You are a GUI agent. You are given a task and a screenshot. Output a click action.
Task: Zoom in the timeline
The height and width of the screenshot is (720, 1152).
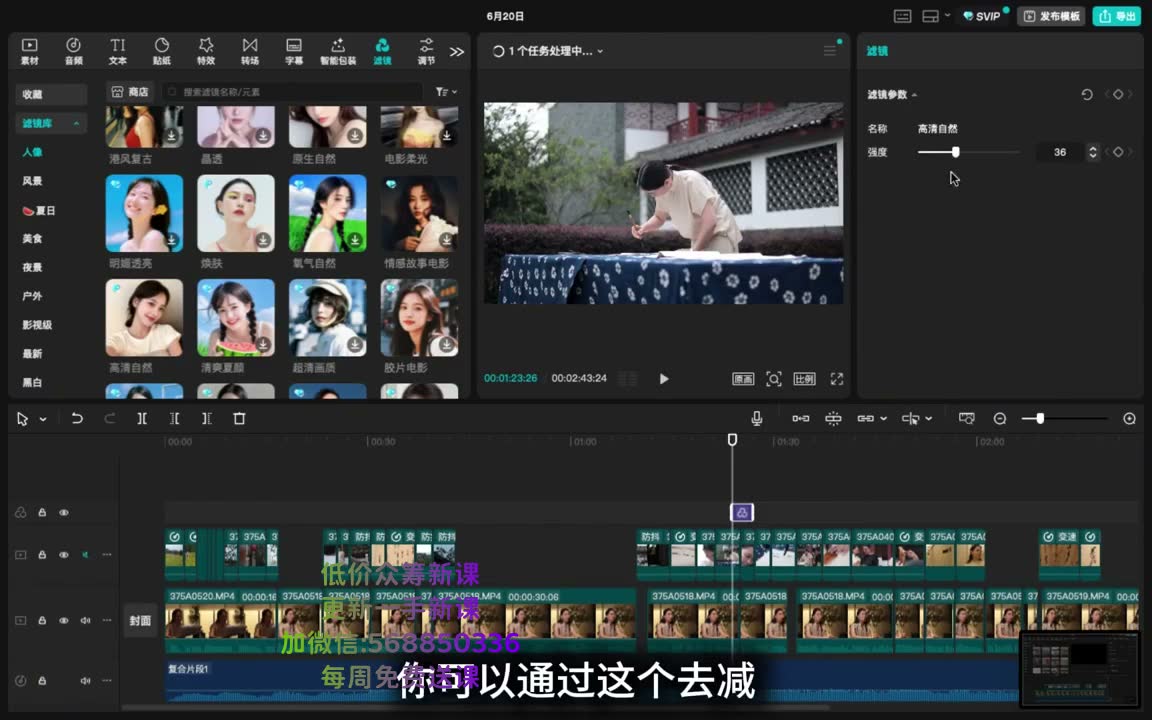[x=1129, y=419]
